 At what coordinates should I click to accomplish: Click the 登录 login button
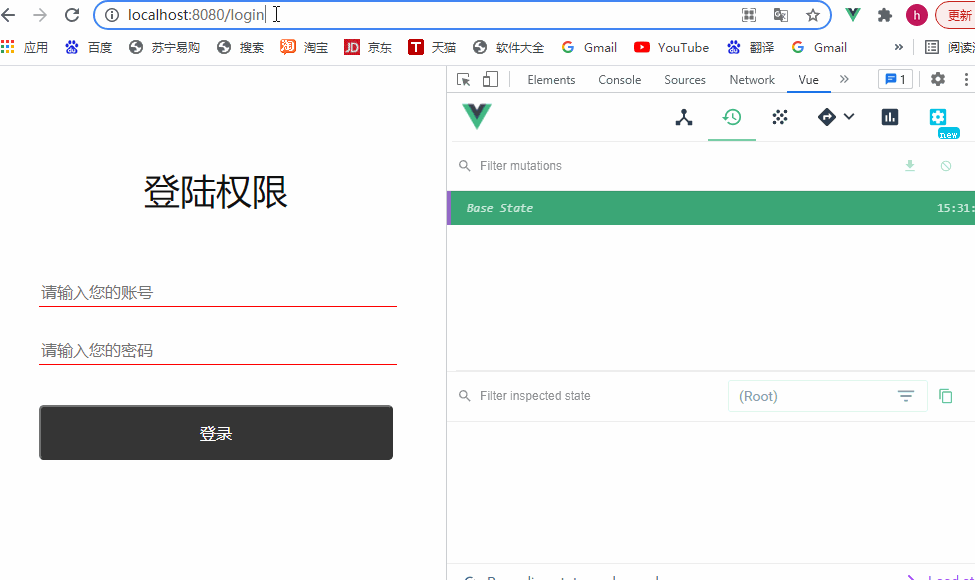pyautogui.click(x=216, y=432)
